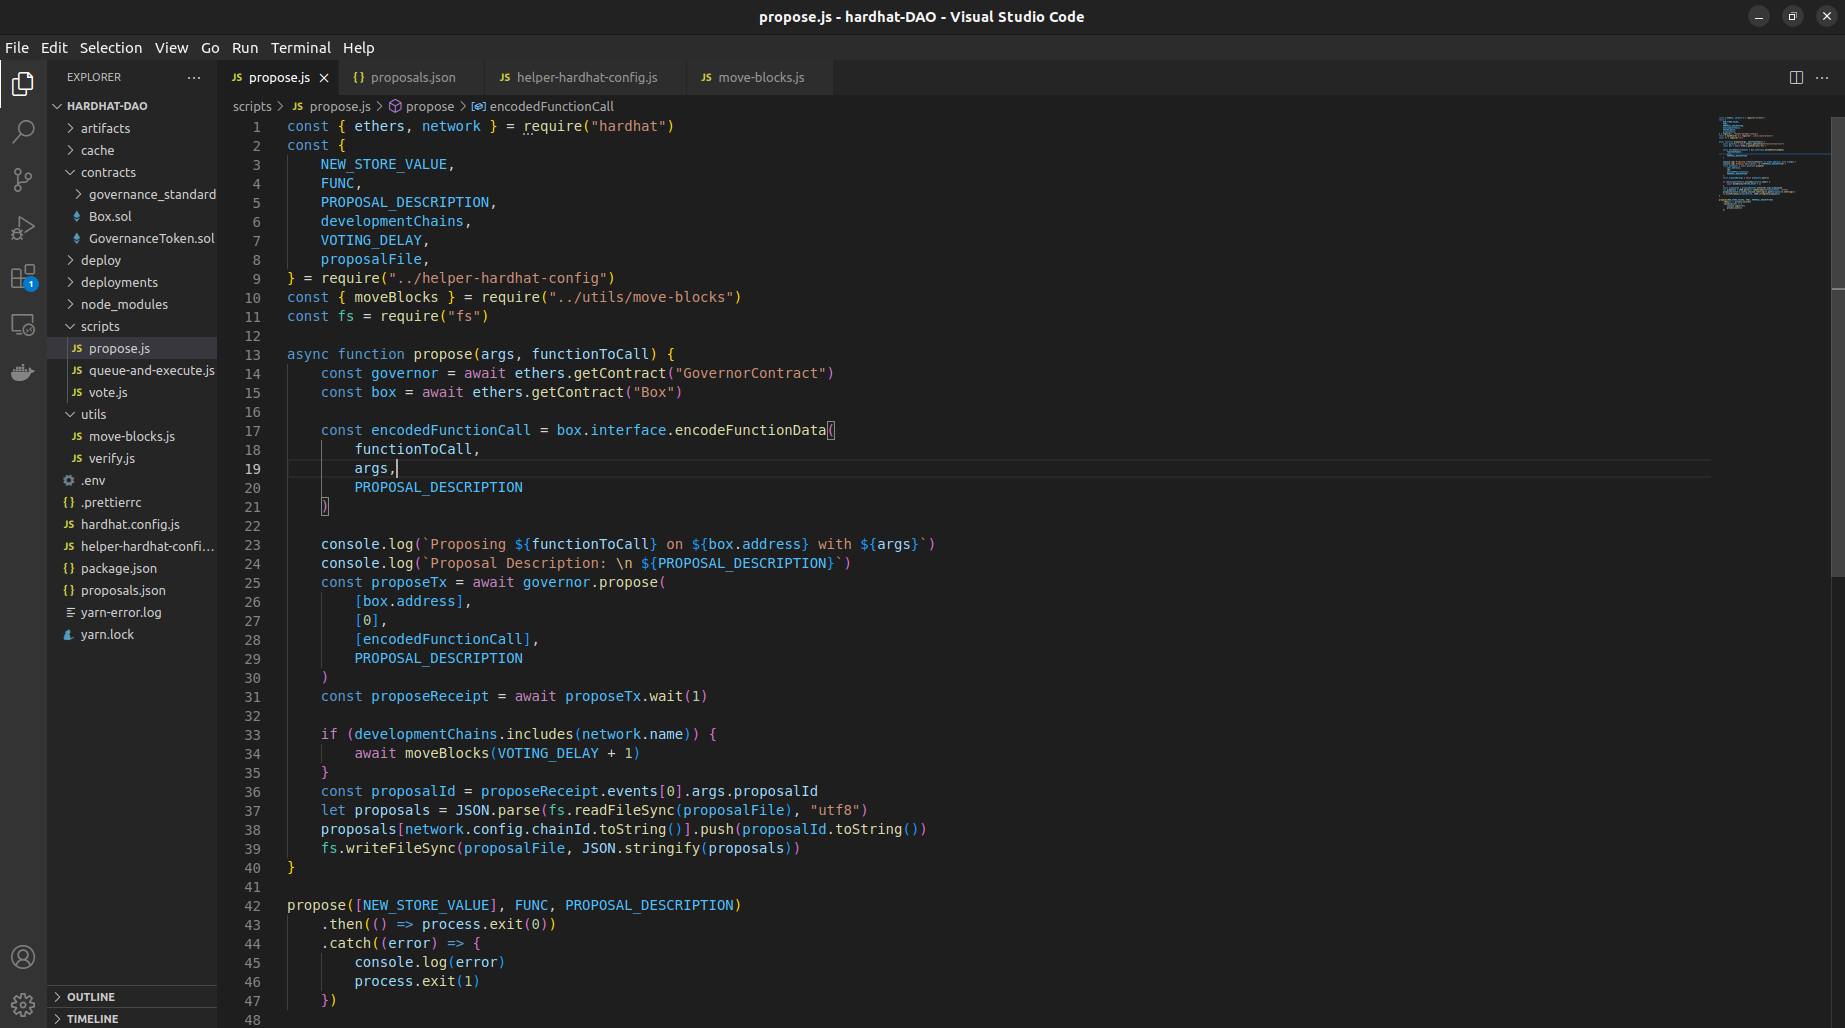Open the File menu

pyautogui.click(x=17, y=47)
